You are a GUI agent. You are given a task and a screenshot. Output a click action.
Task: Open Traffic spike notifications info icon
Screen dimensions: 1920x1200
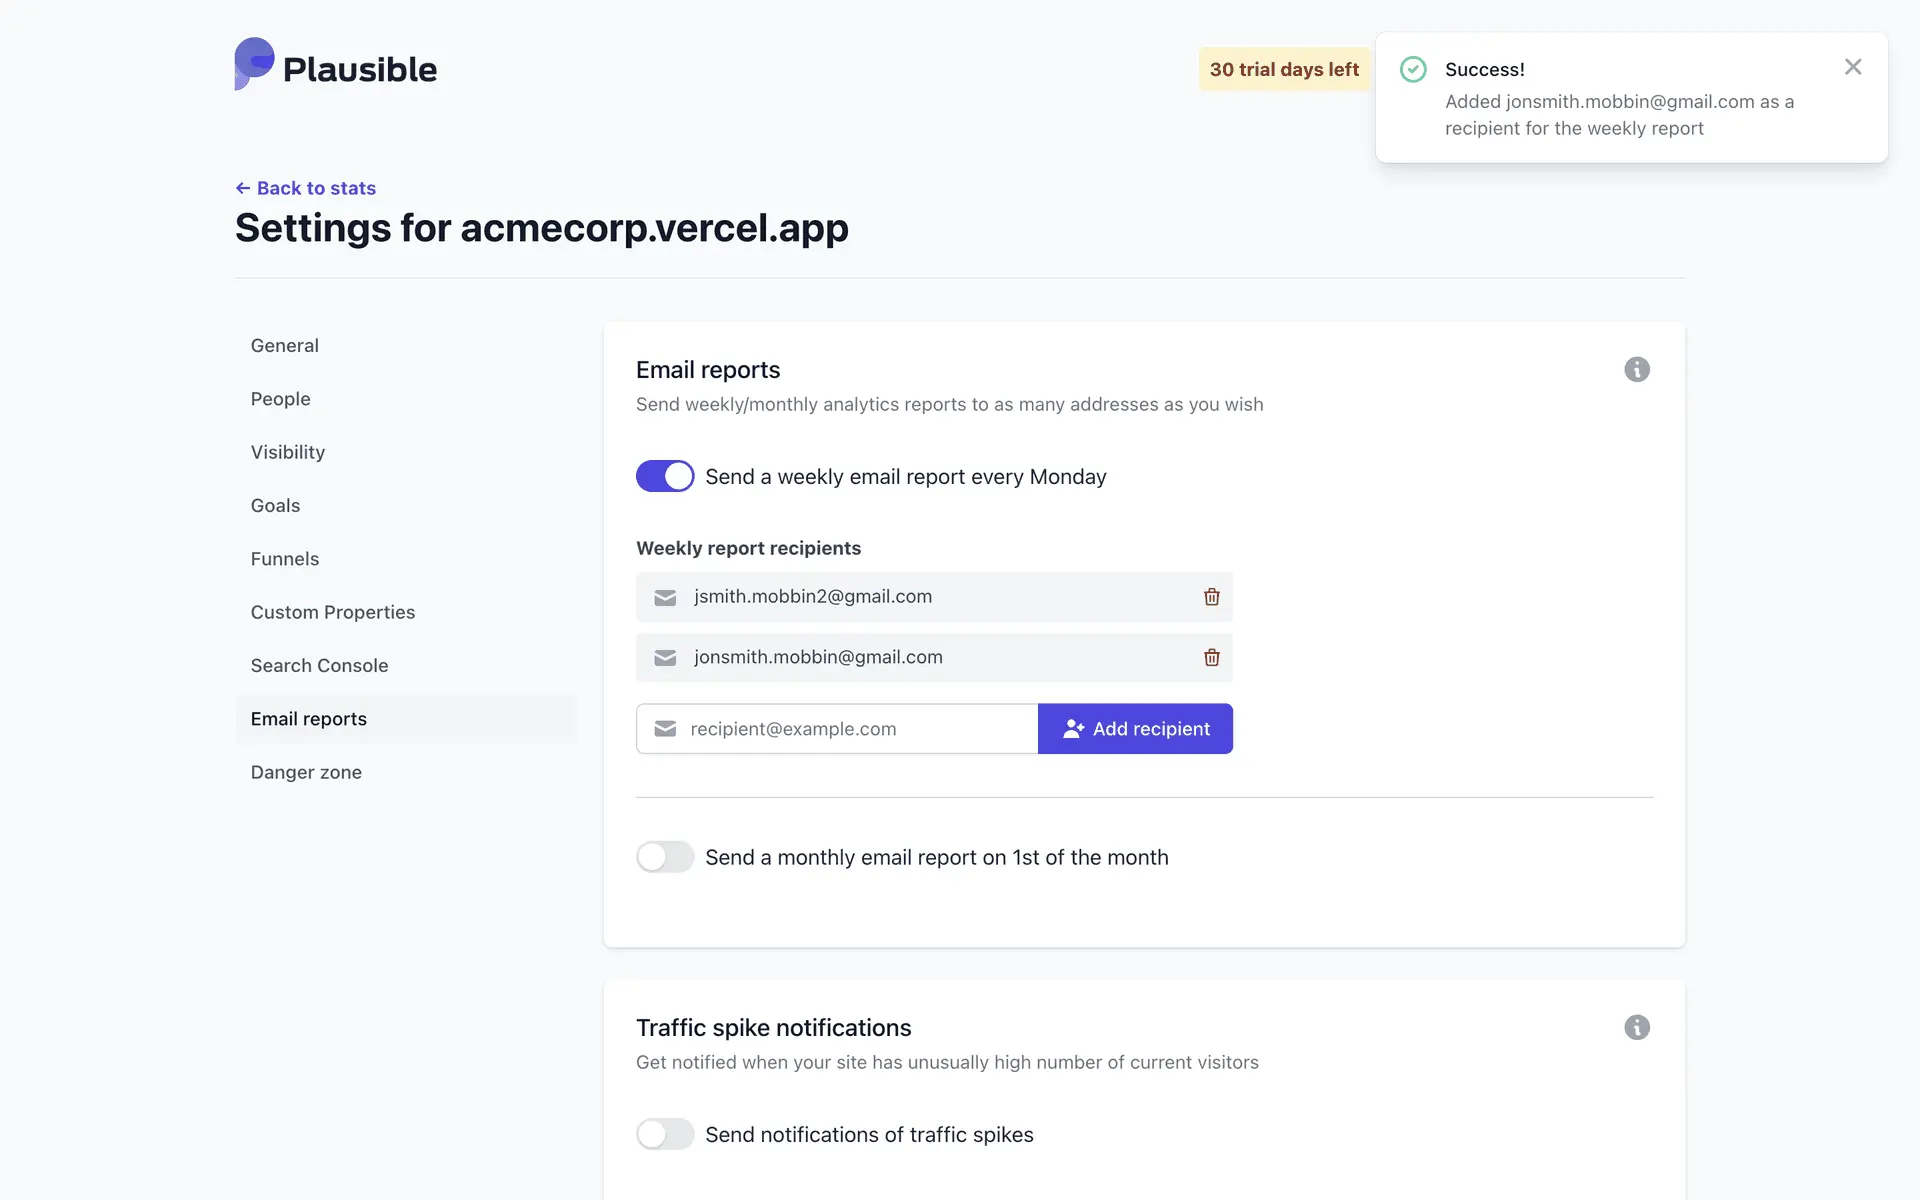point(1636,1028)
